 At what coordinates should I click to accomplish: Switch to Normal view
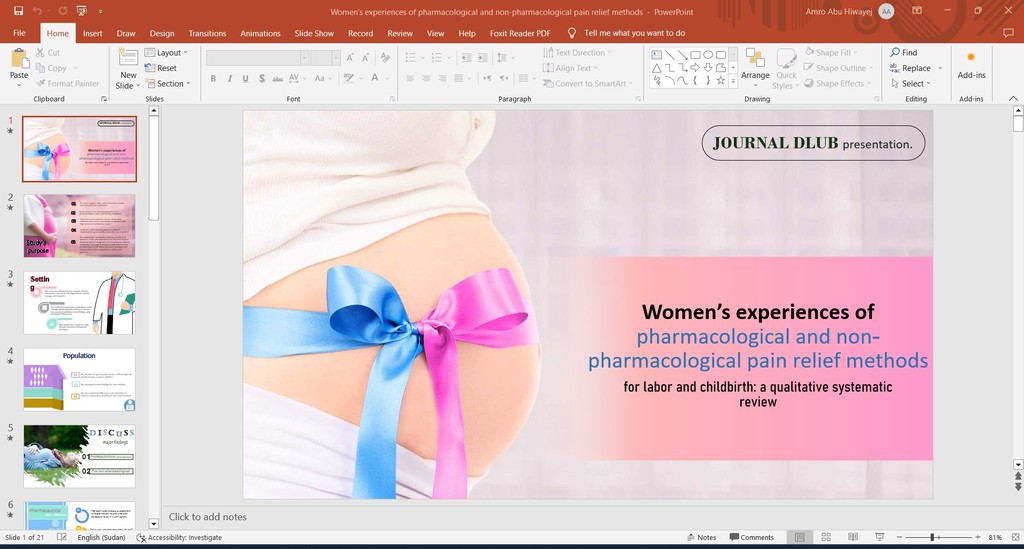pos(799,537)
